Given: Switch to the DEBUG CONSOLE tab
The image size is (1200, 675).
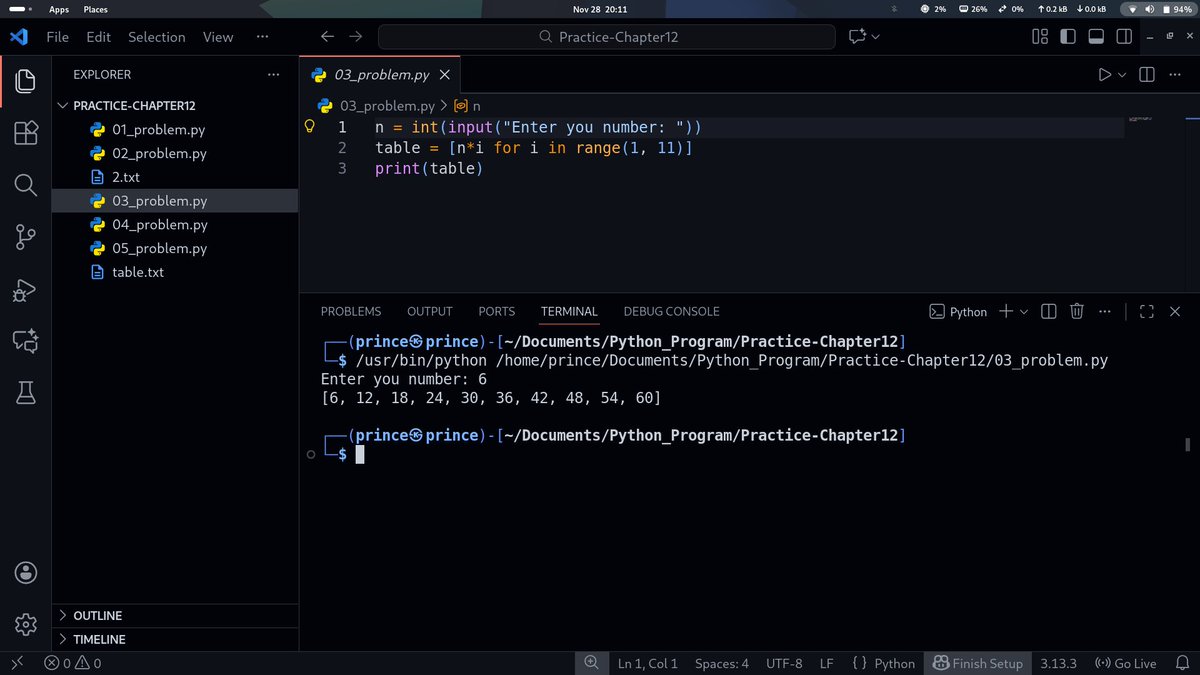Looking at the screenshot, I should [x=671, y=311].
